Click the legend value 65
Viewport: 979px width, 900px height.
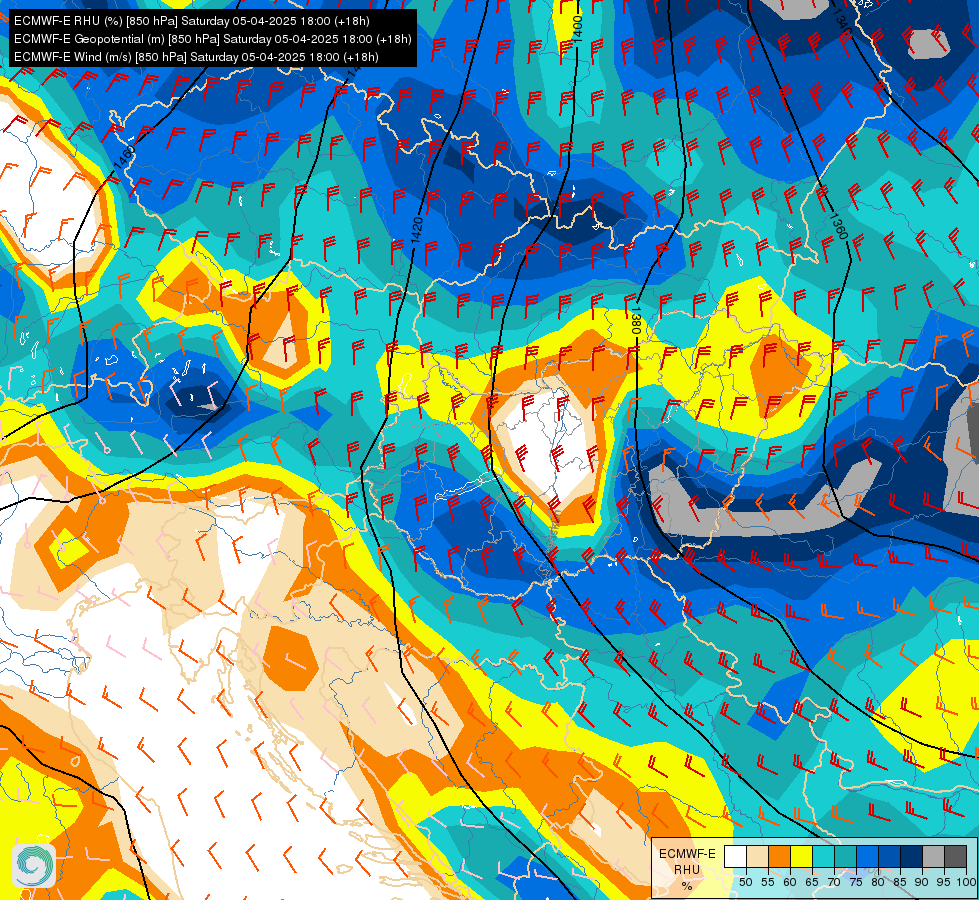(812, 882)
